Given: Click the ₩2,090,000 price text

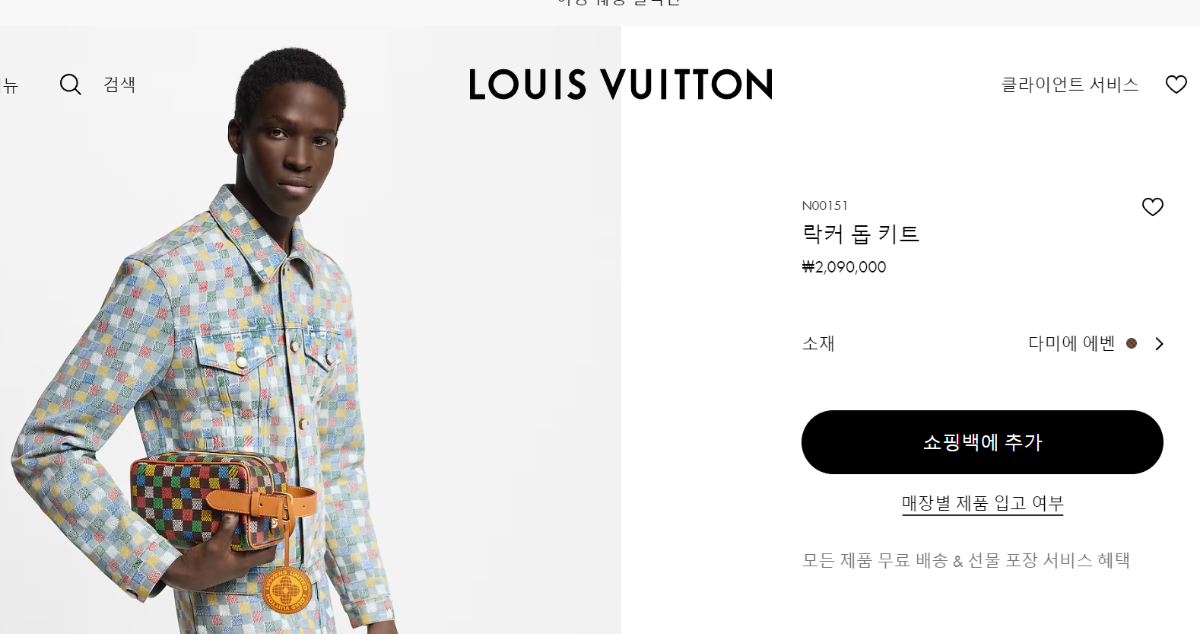Looking at the screenshot, I should click(844, 267).
